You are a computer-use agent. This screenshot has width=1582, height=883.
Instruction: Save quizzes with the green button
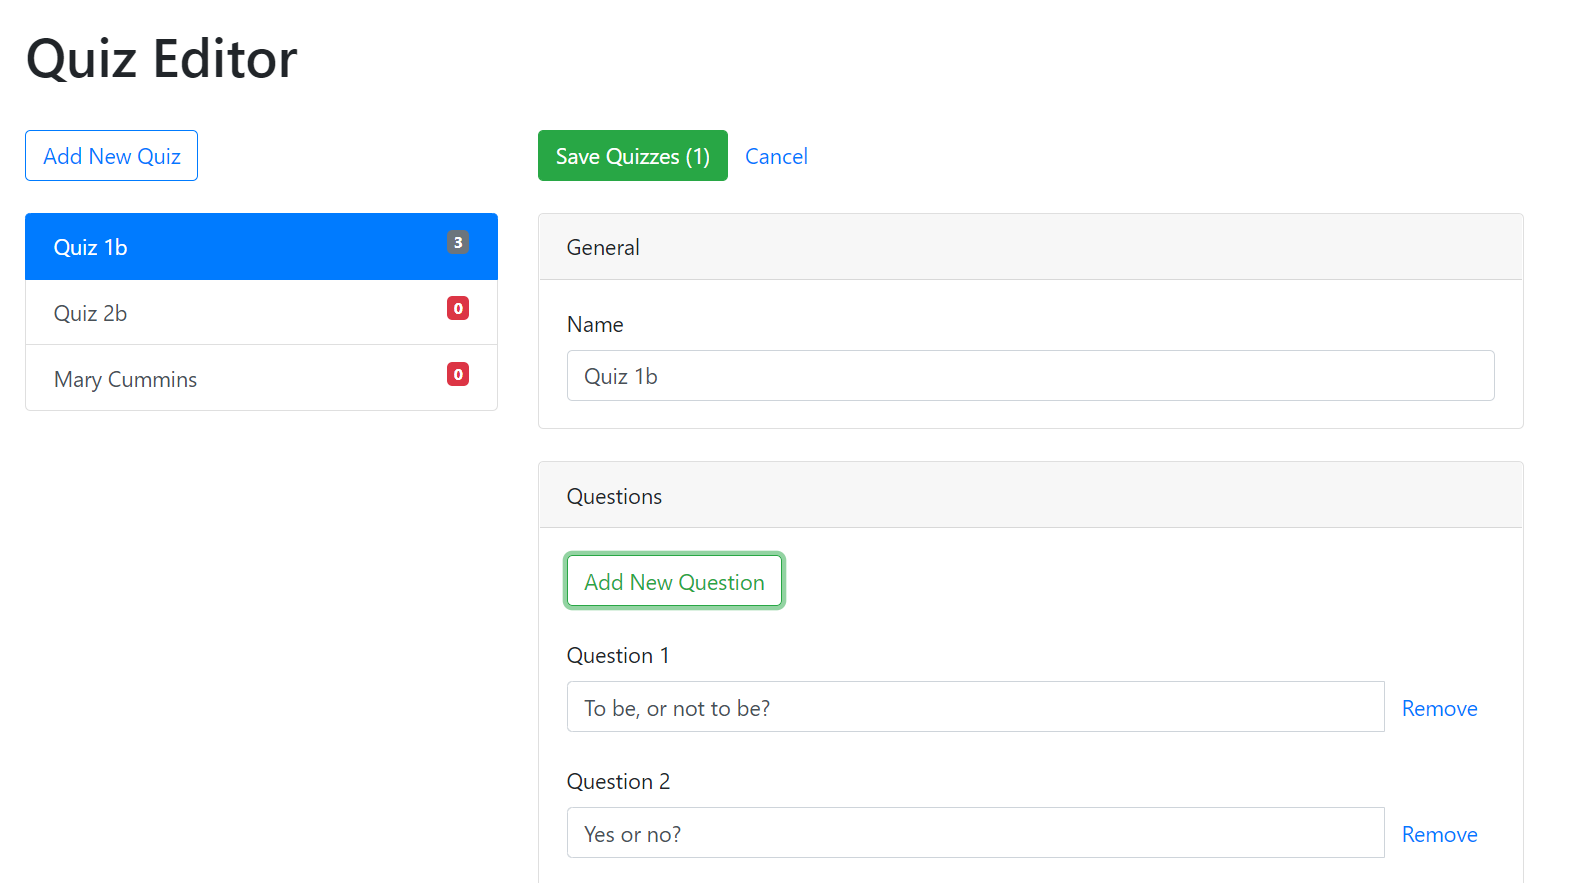click(x=632, y=156)
